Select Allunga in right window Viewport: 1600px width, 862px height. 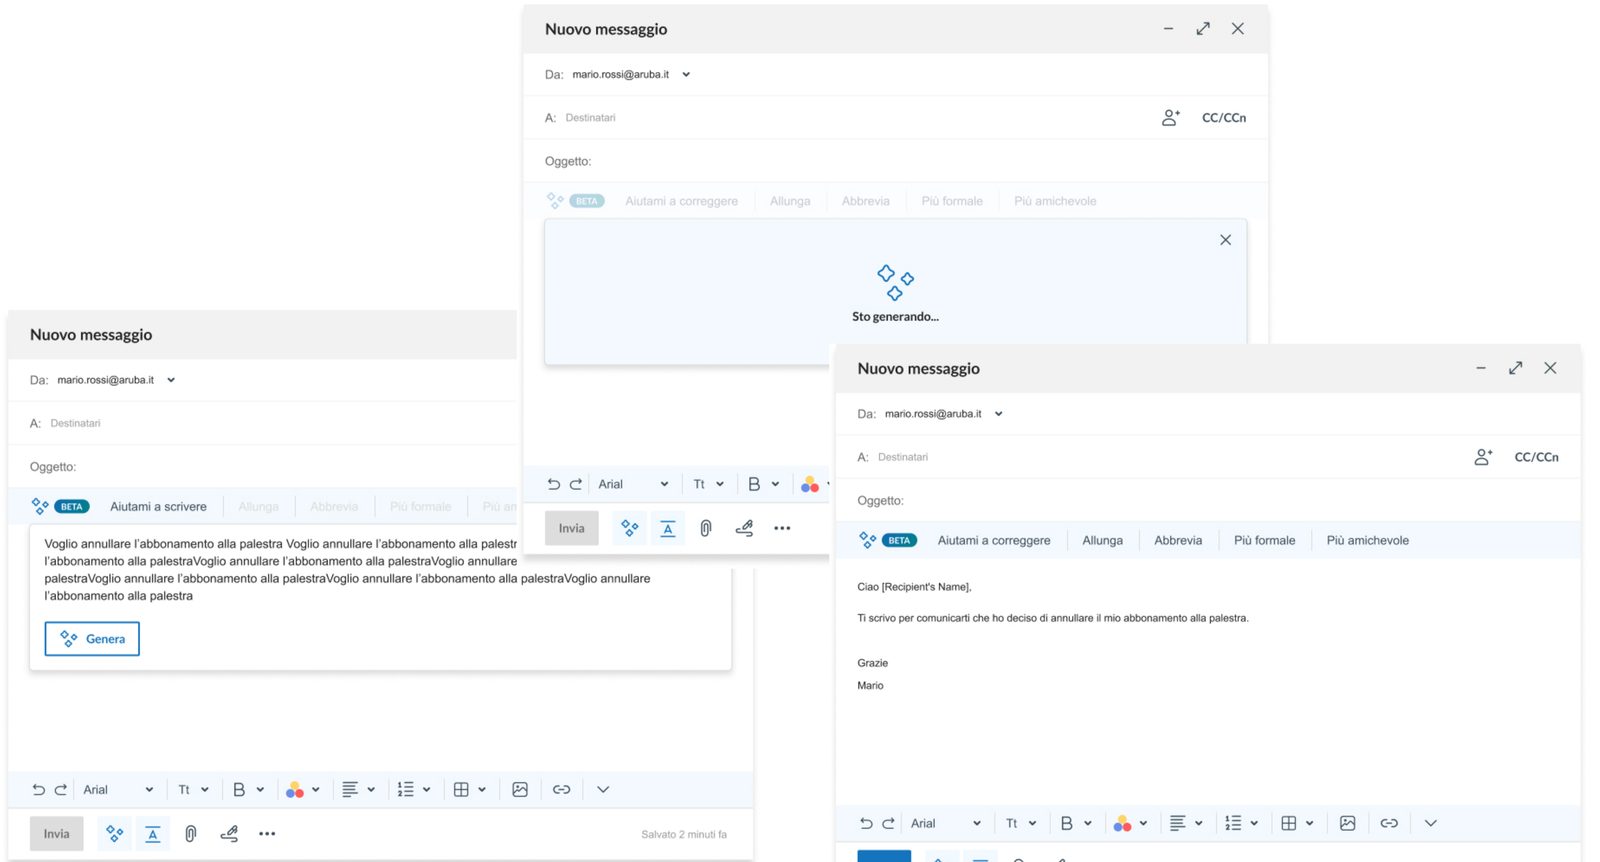pos(1102,541)
